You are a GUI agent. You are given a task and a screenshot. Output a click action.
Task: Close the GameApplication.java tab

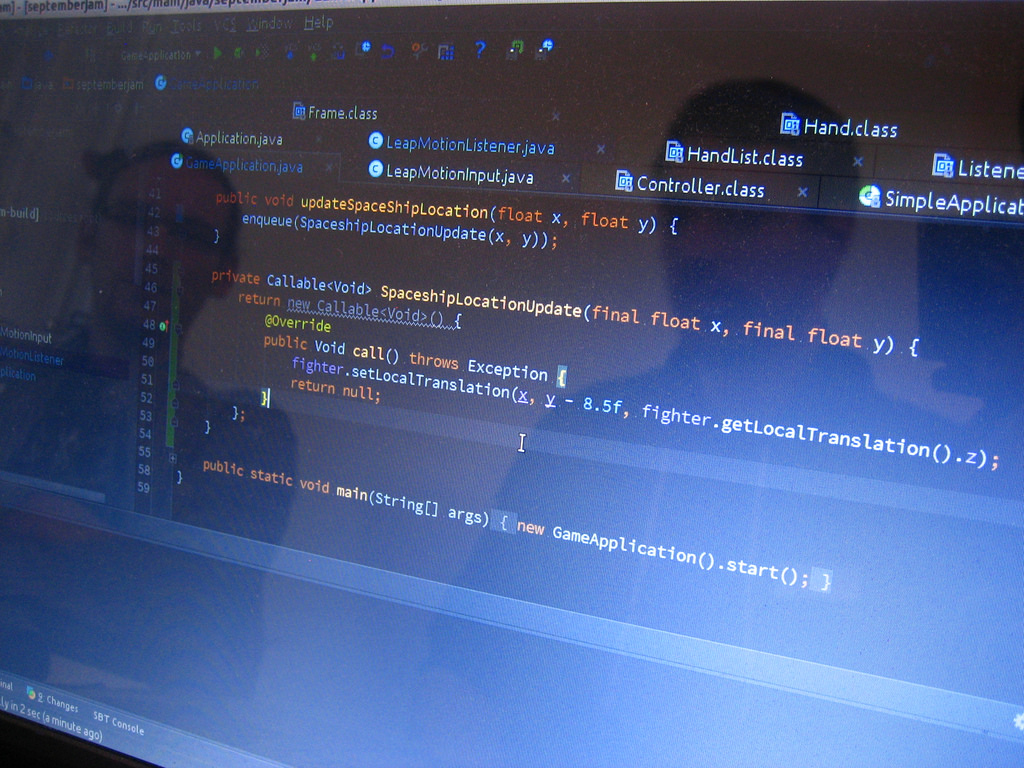click(329, 167)
